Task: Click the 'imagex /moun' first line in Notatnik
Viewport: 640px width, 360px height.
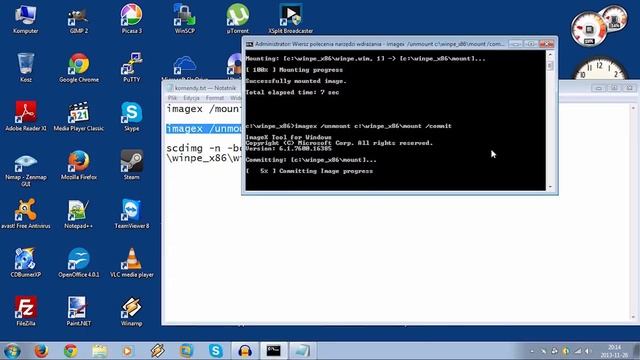Action: coord(204,109)
